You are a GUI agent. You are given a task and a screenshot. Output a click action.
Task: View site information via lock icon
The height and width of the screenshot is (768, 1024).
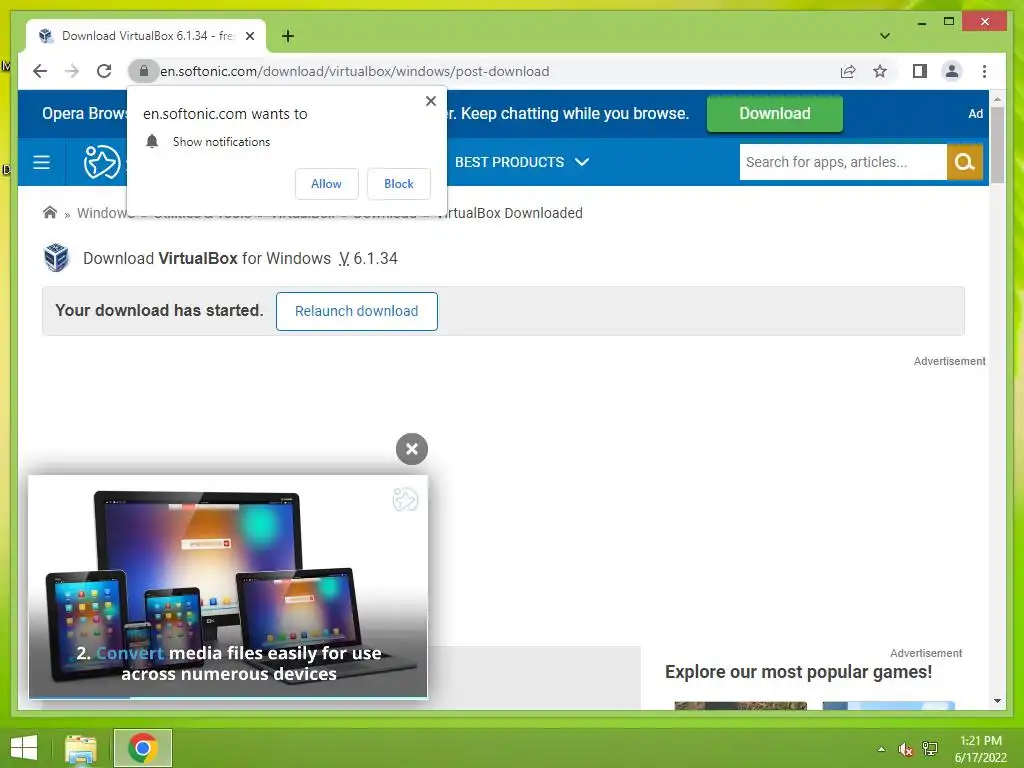click(144, 71)
